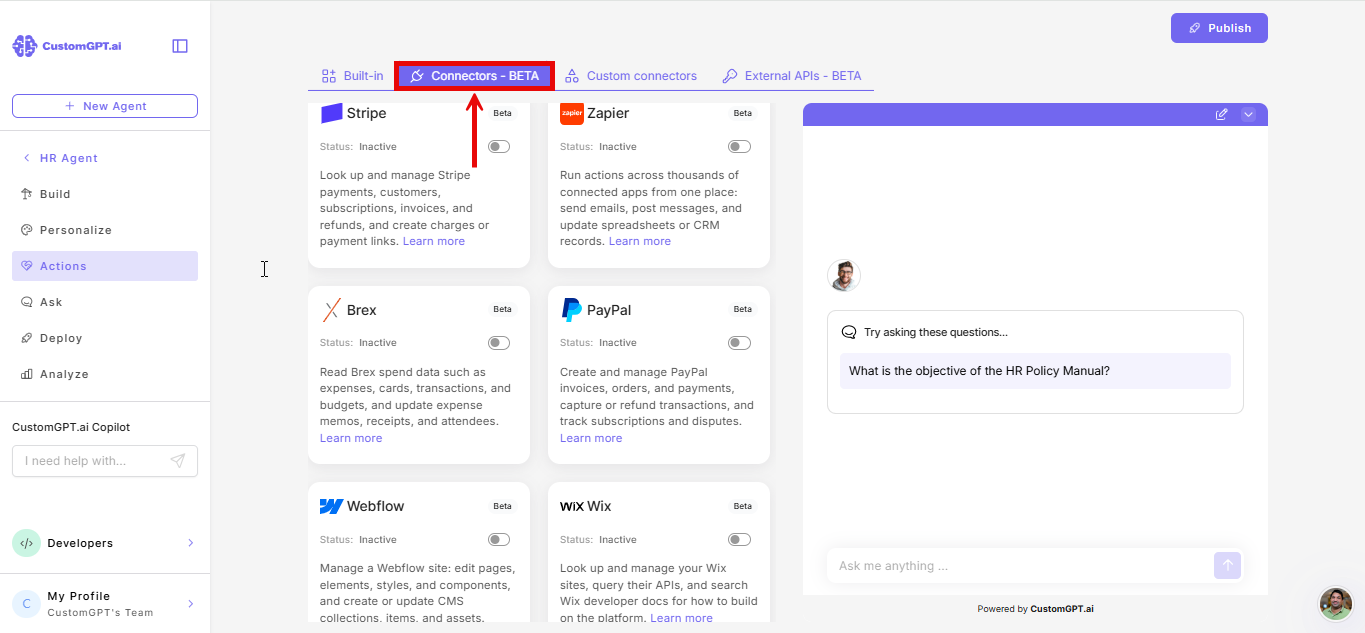Click the Publish button
Viewport: 1365px width, 633px height.
coord(1219,28)
